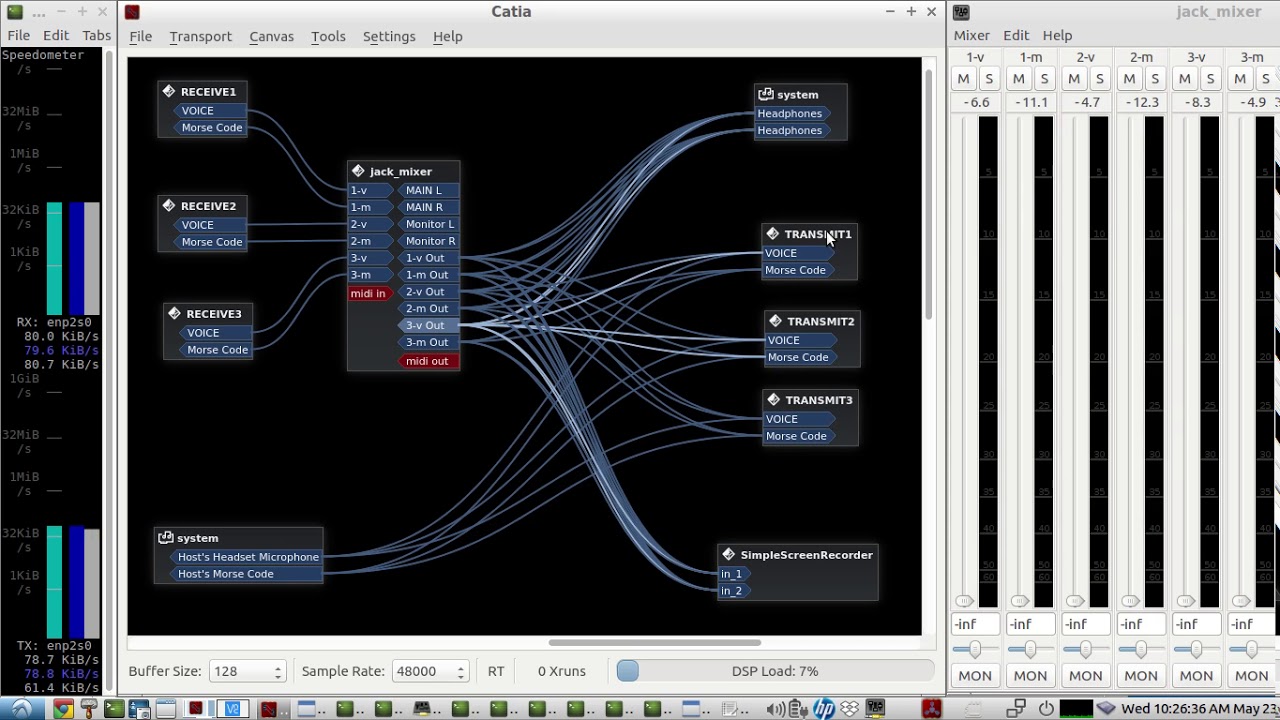The height and width of the screenshot is (720, 1280).
Task: Solo channel 2-v in jack_mixer
Action: (1100, 79)
